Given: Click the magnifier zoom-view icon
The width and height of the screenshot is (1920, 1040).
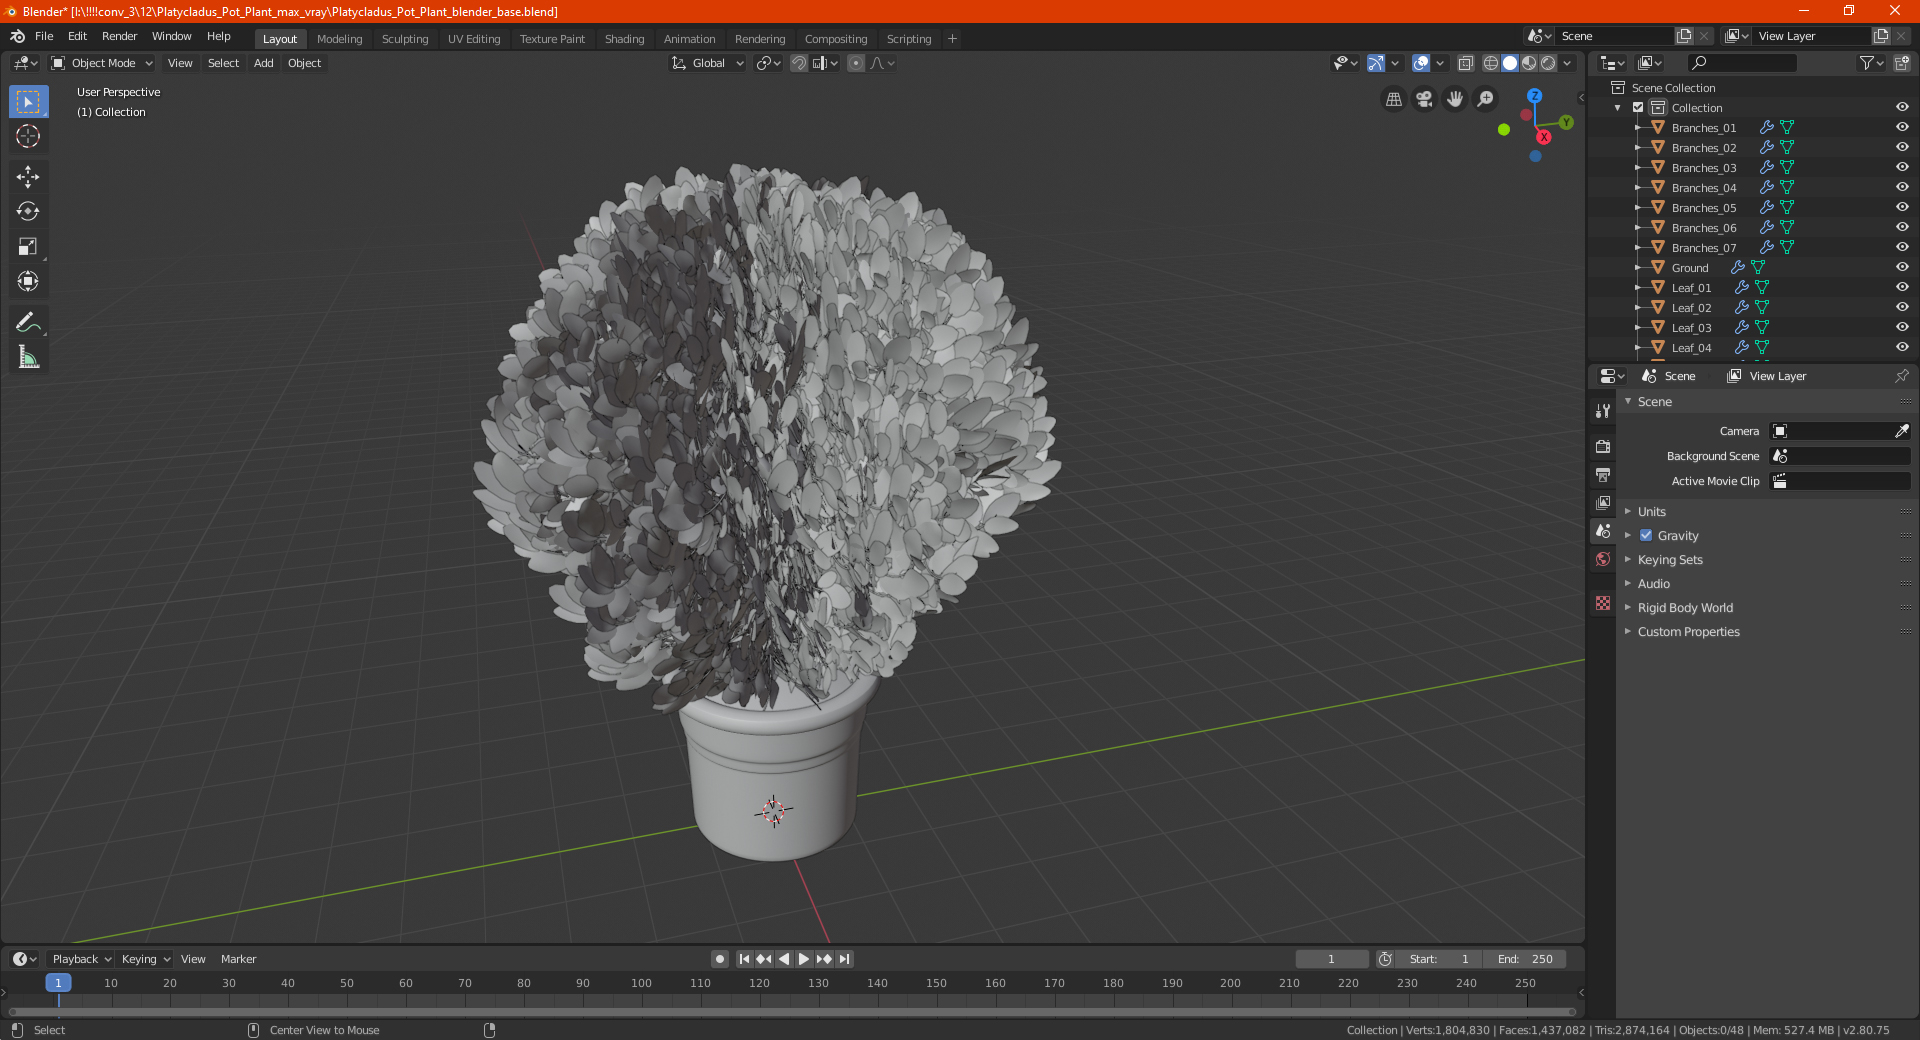Looking at the screenshot, I should click(1486, 99).
